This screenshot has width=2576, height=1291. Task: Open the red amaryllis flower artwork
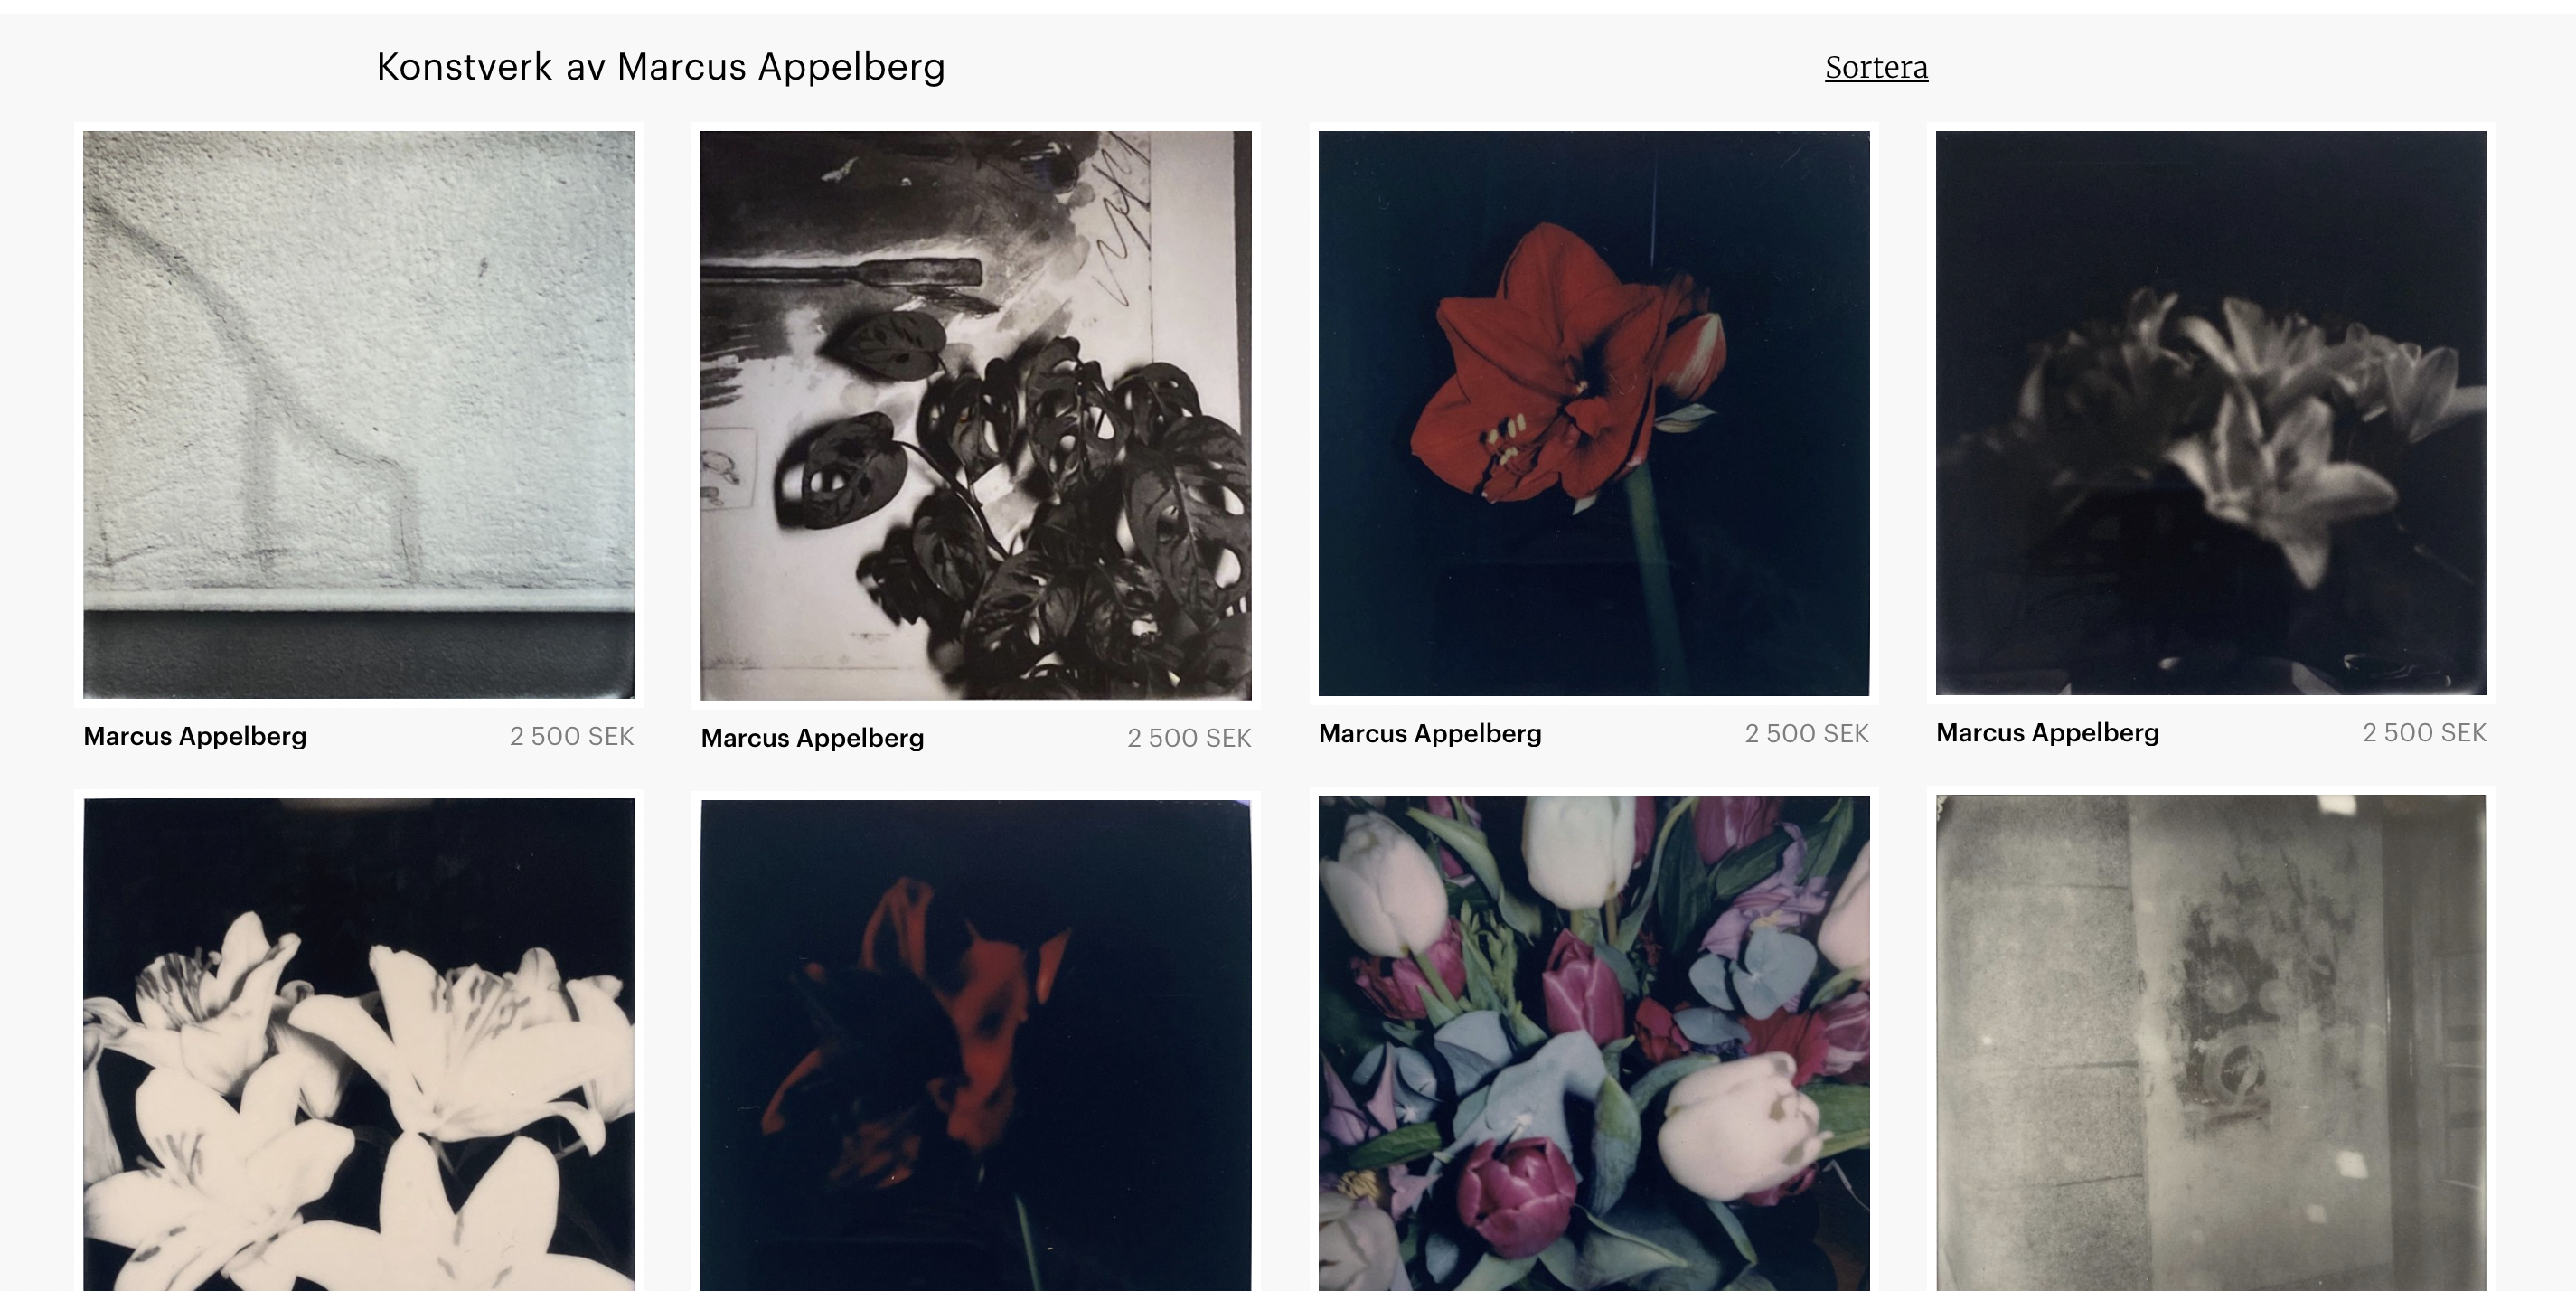pos(1593,413)
